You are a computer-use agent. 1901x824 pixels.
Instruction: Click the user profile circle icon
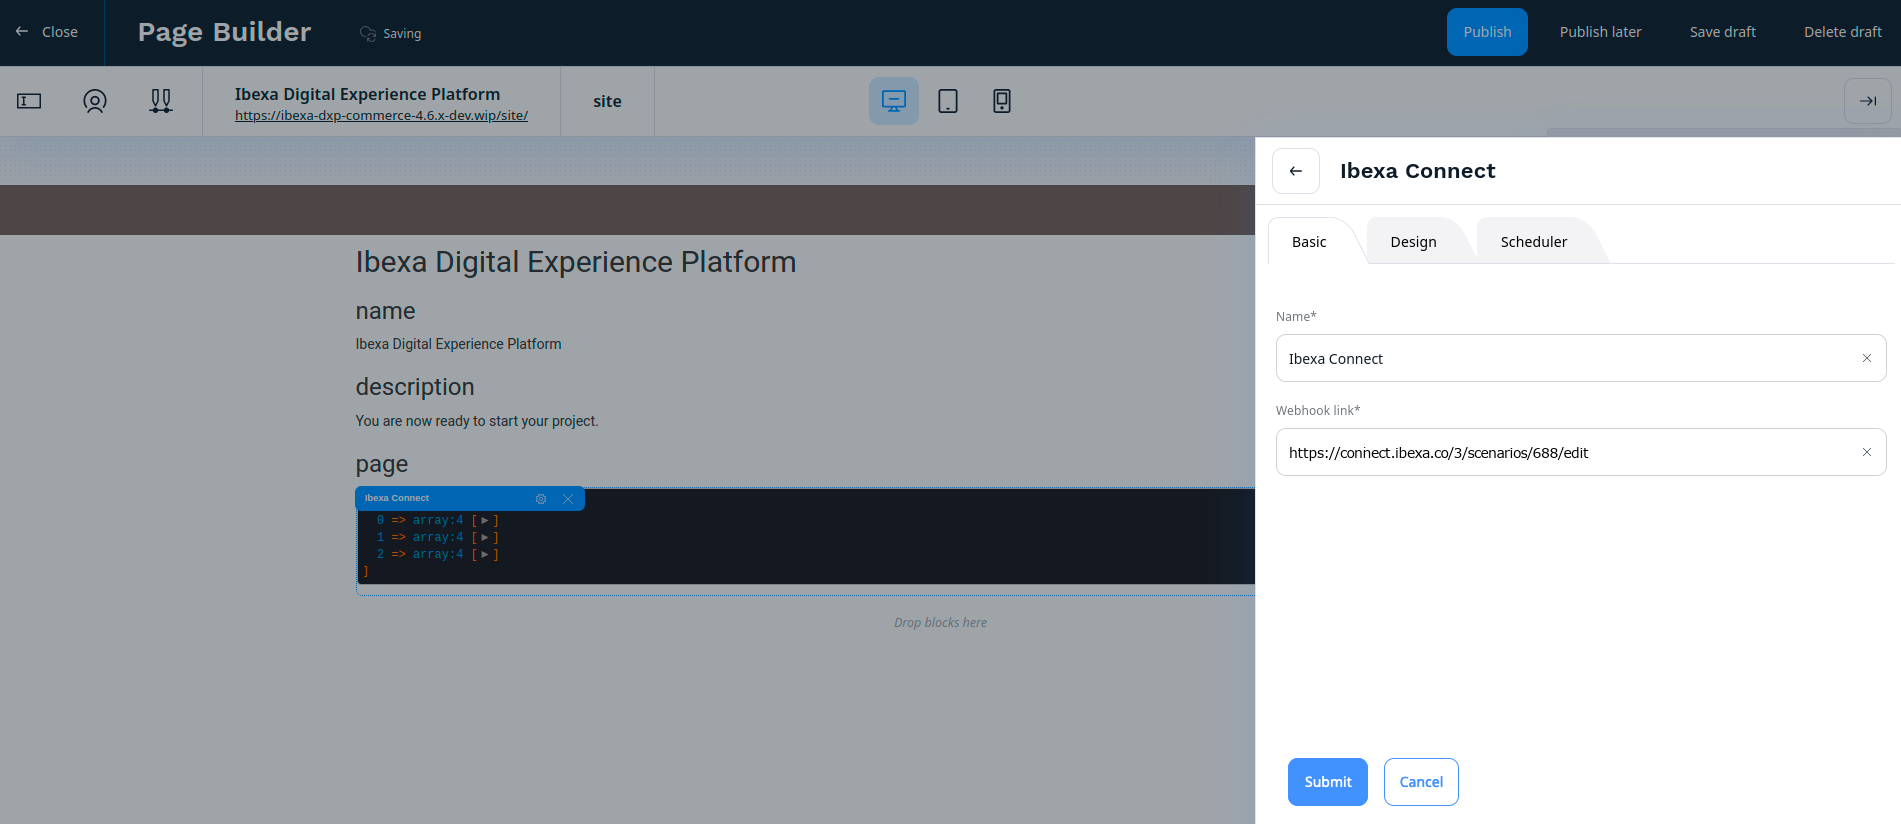(x=95, y=101)
